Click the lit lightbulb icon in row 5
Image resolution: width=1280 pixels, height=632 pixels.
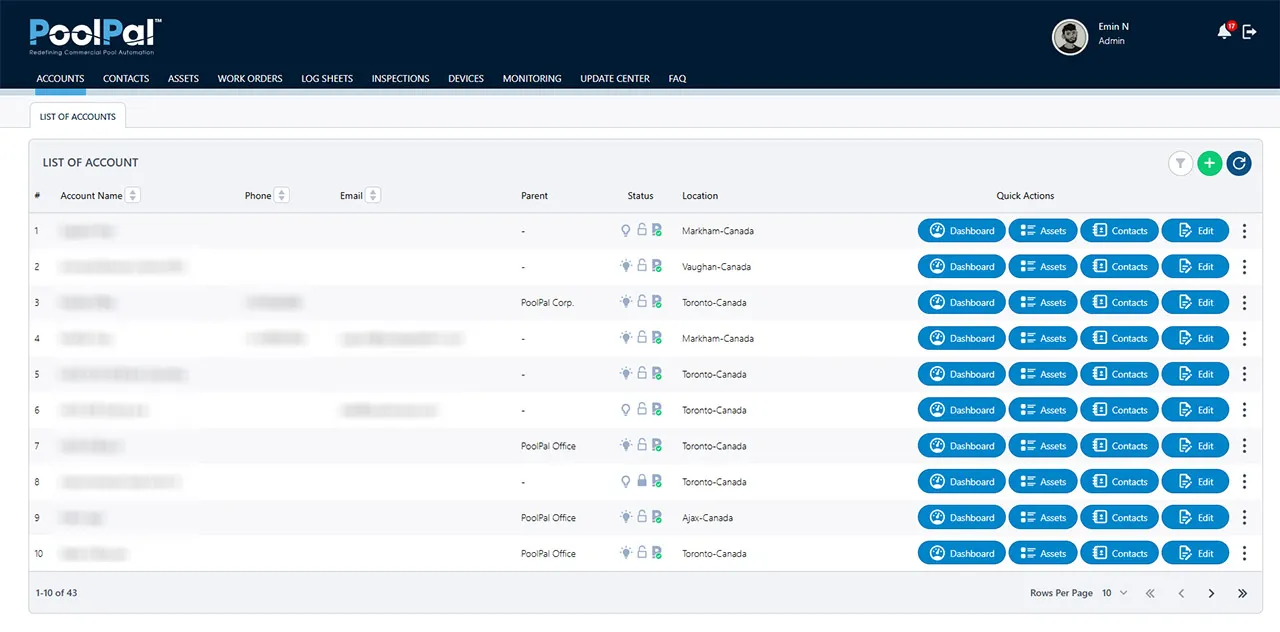(626, 374)
